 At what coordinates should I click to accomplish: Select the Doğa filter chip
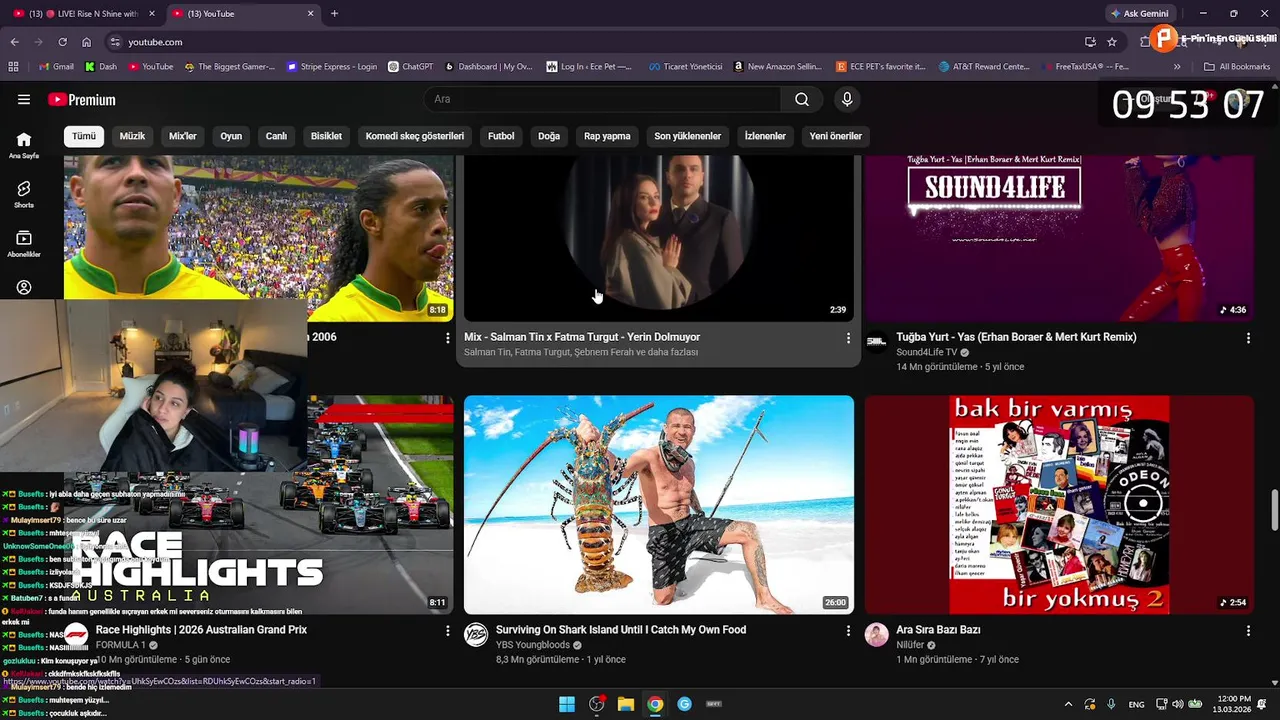point(549,136)
